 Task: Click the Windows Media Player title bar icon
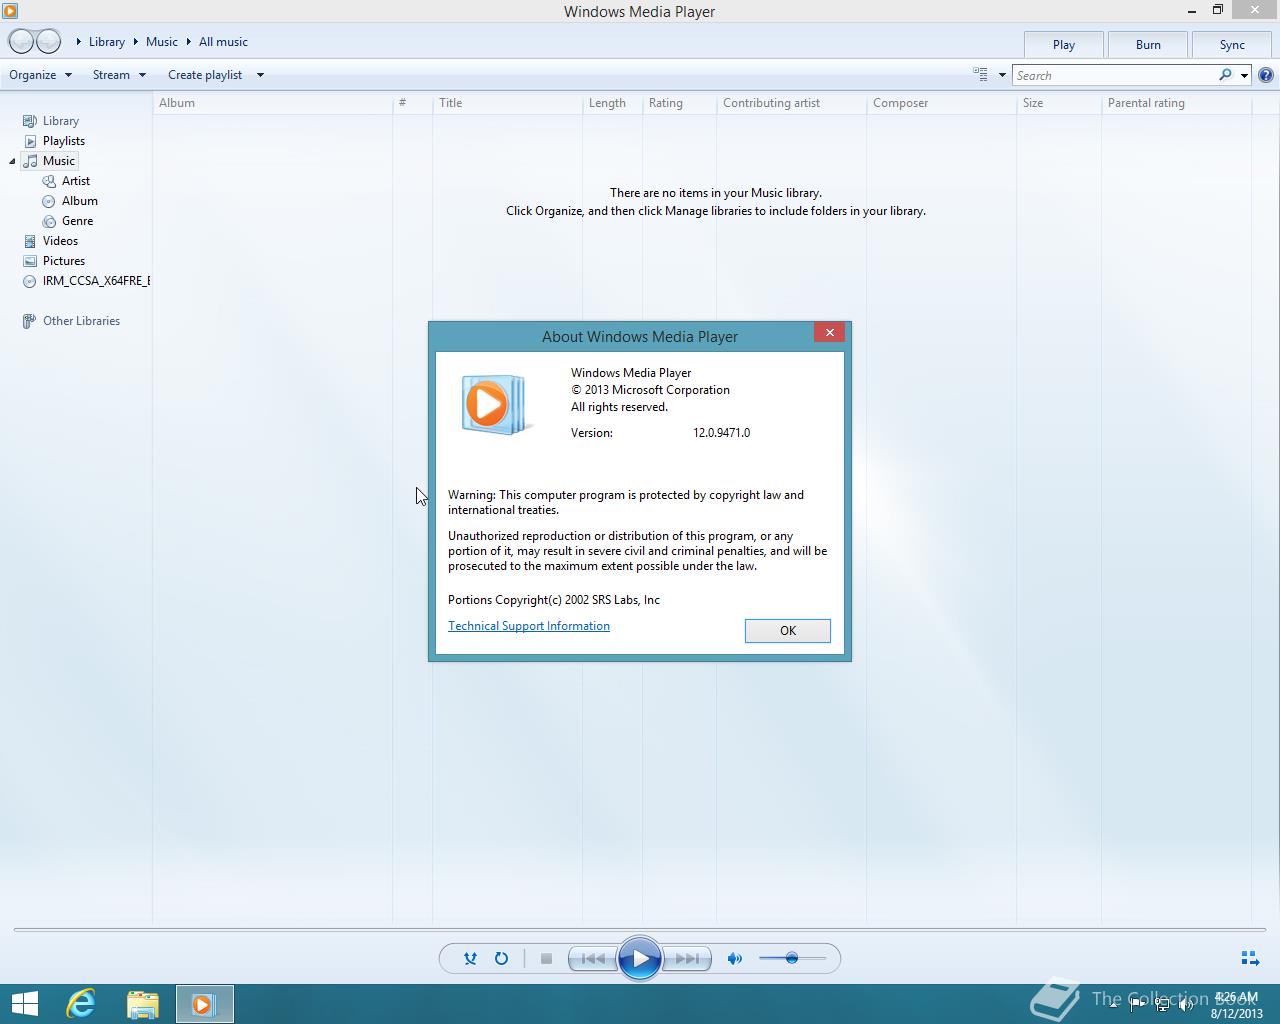click(10, 11)
